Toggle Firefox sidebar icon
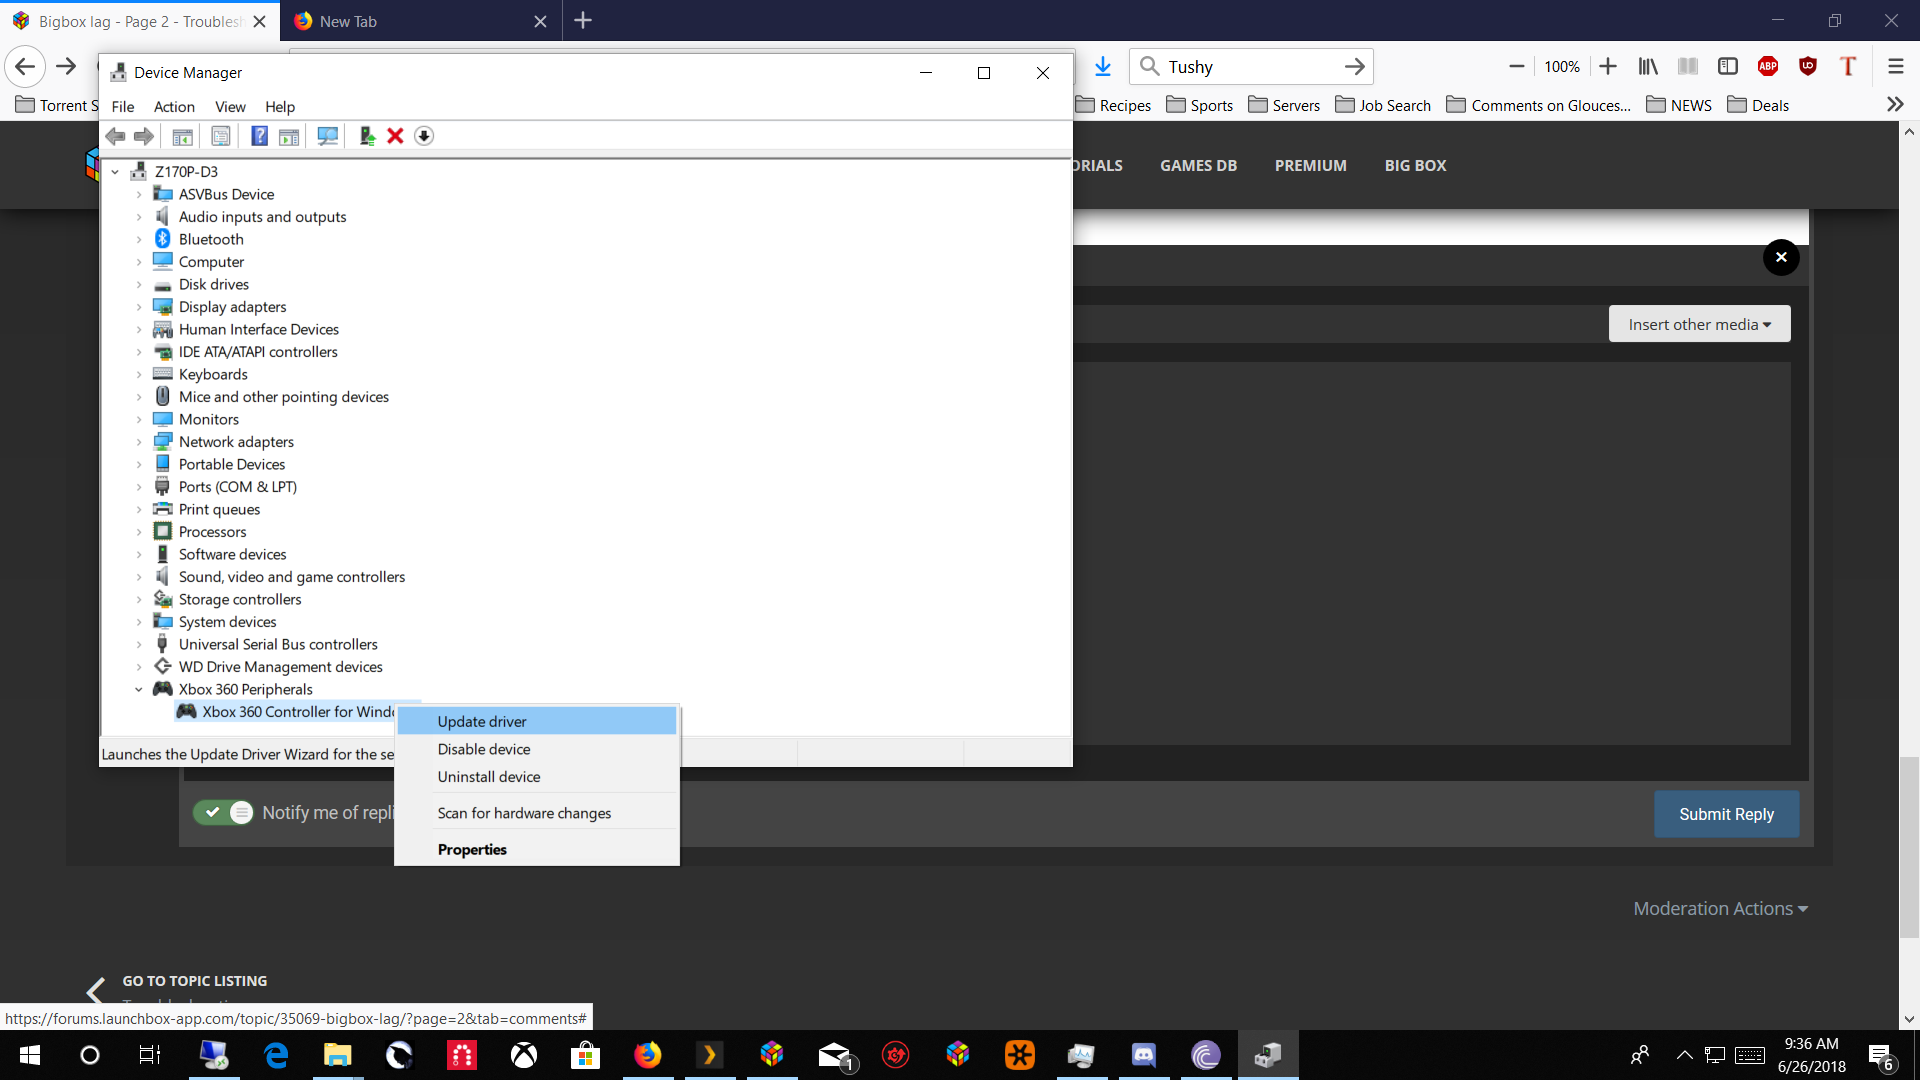The image size is (1920, 1080). click(x=1728, y=66)
